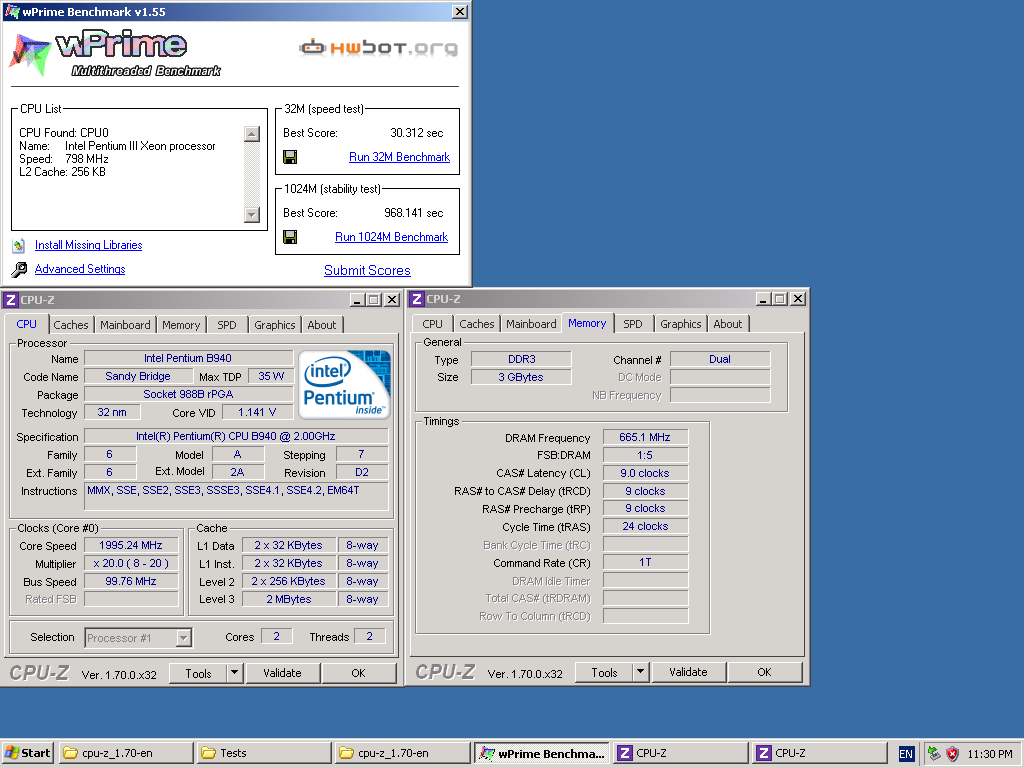Click the floppy disk save icon for the 32M score
The width and height of the screenshot is (1024, 768).
[290, 157]
